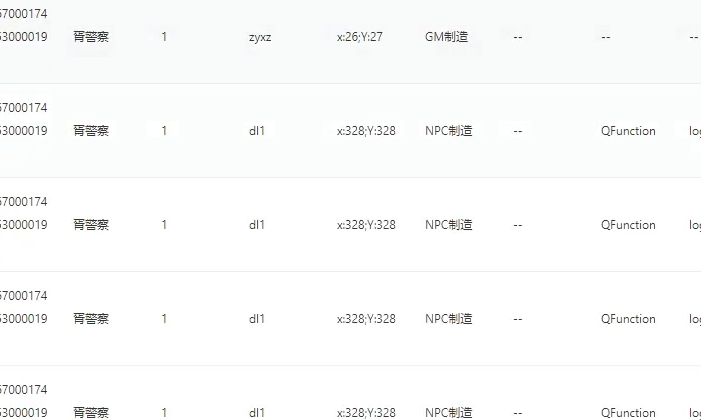701x420 pixels.
Task: Select "x:328;Y:328" in the fourth row
Action: (x=366, y=319)
